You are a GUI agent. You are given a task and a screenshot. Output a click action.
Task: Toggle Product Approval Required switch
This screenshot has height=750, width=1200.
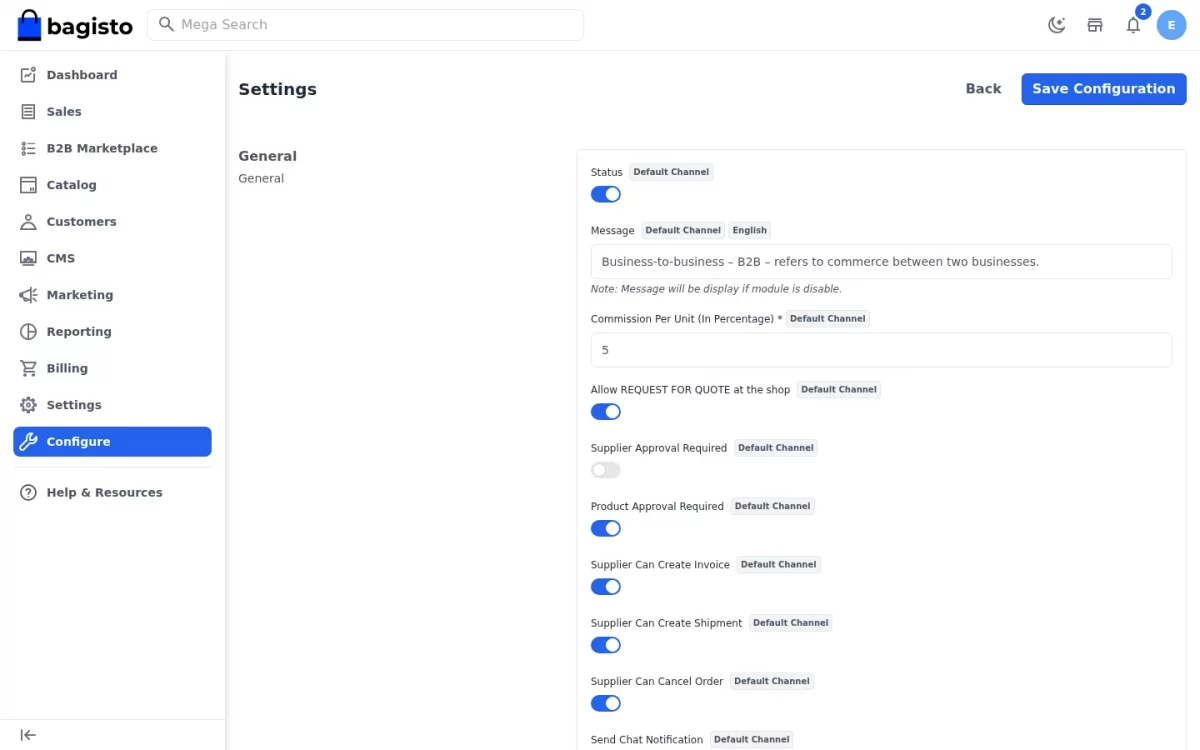coord(606,528)
